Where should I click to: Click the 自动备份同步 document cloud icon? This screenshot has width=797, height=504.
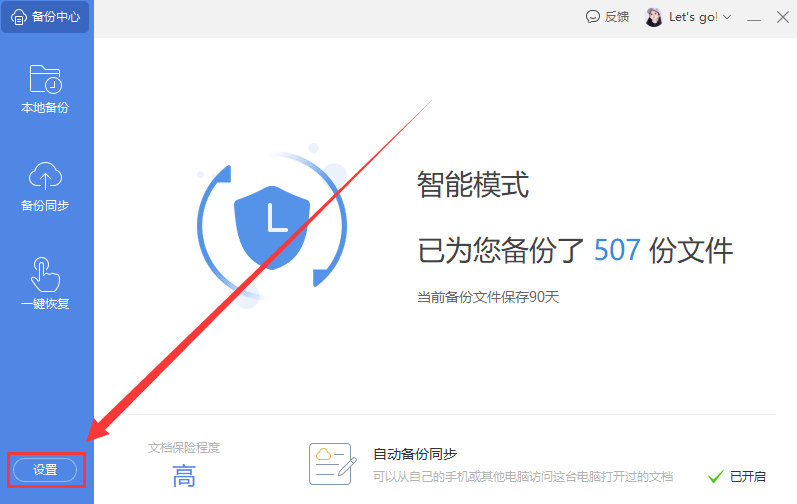333,463
